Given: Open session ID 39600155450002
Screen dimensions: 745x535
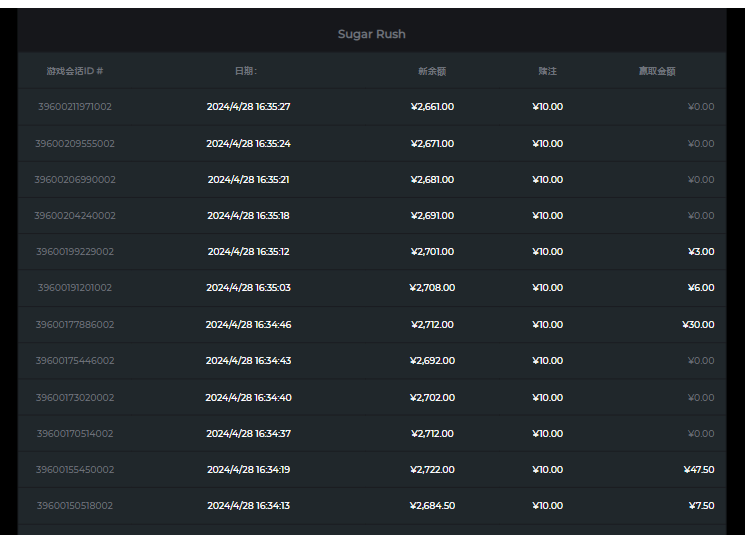Looking at the screenshot, I should (x=75, y=470).
